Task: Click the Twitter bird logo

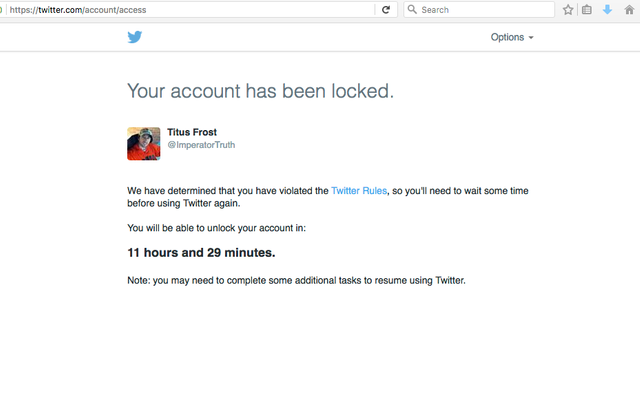Action: pos(135,37)
